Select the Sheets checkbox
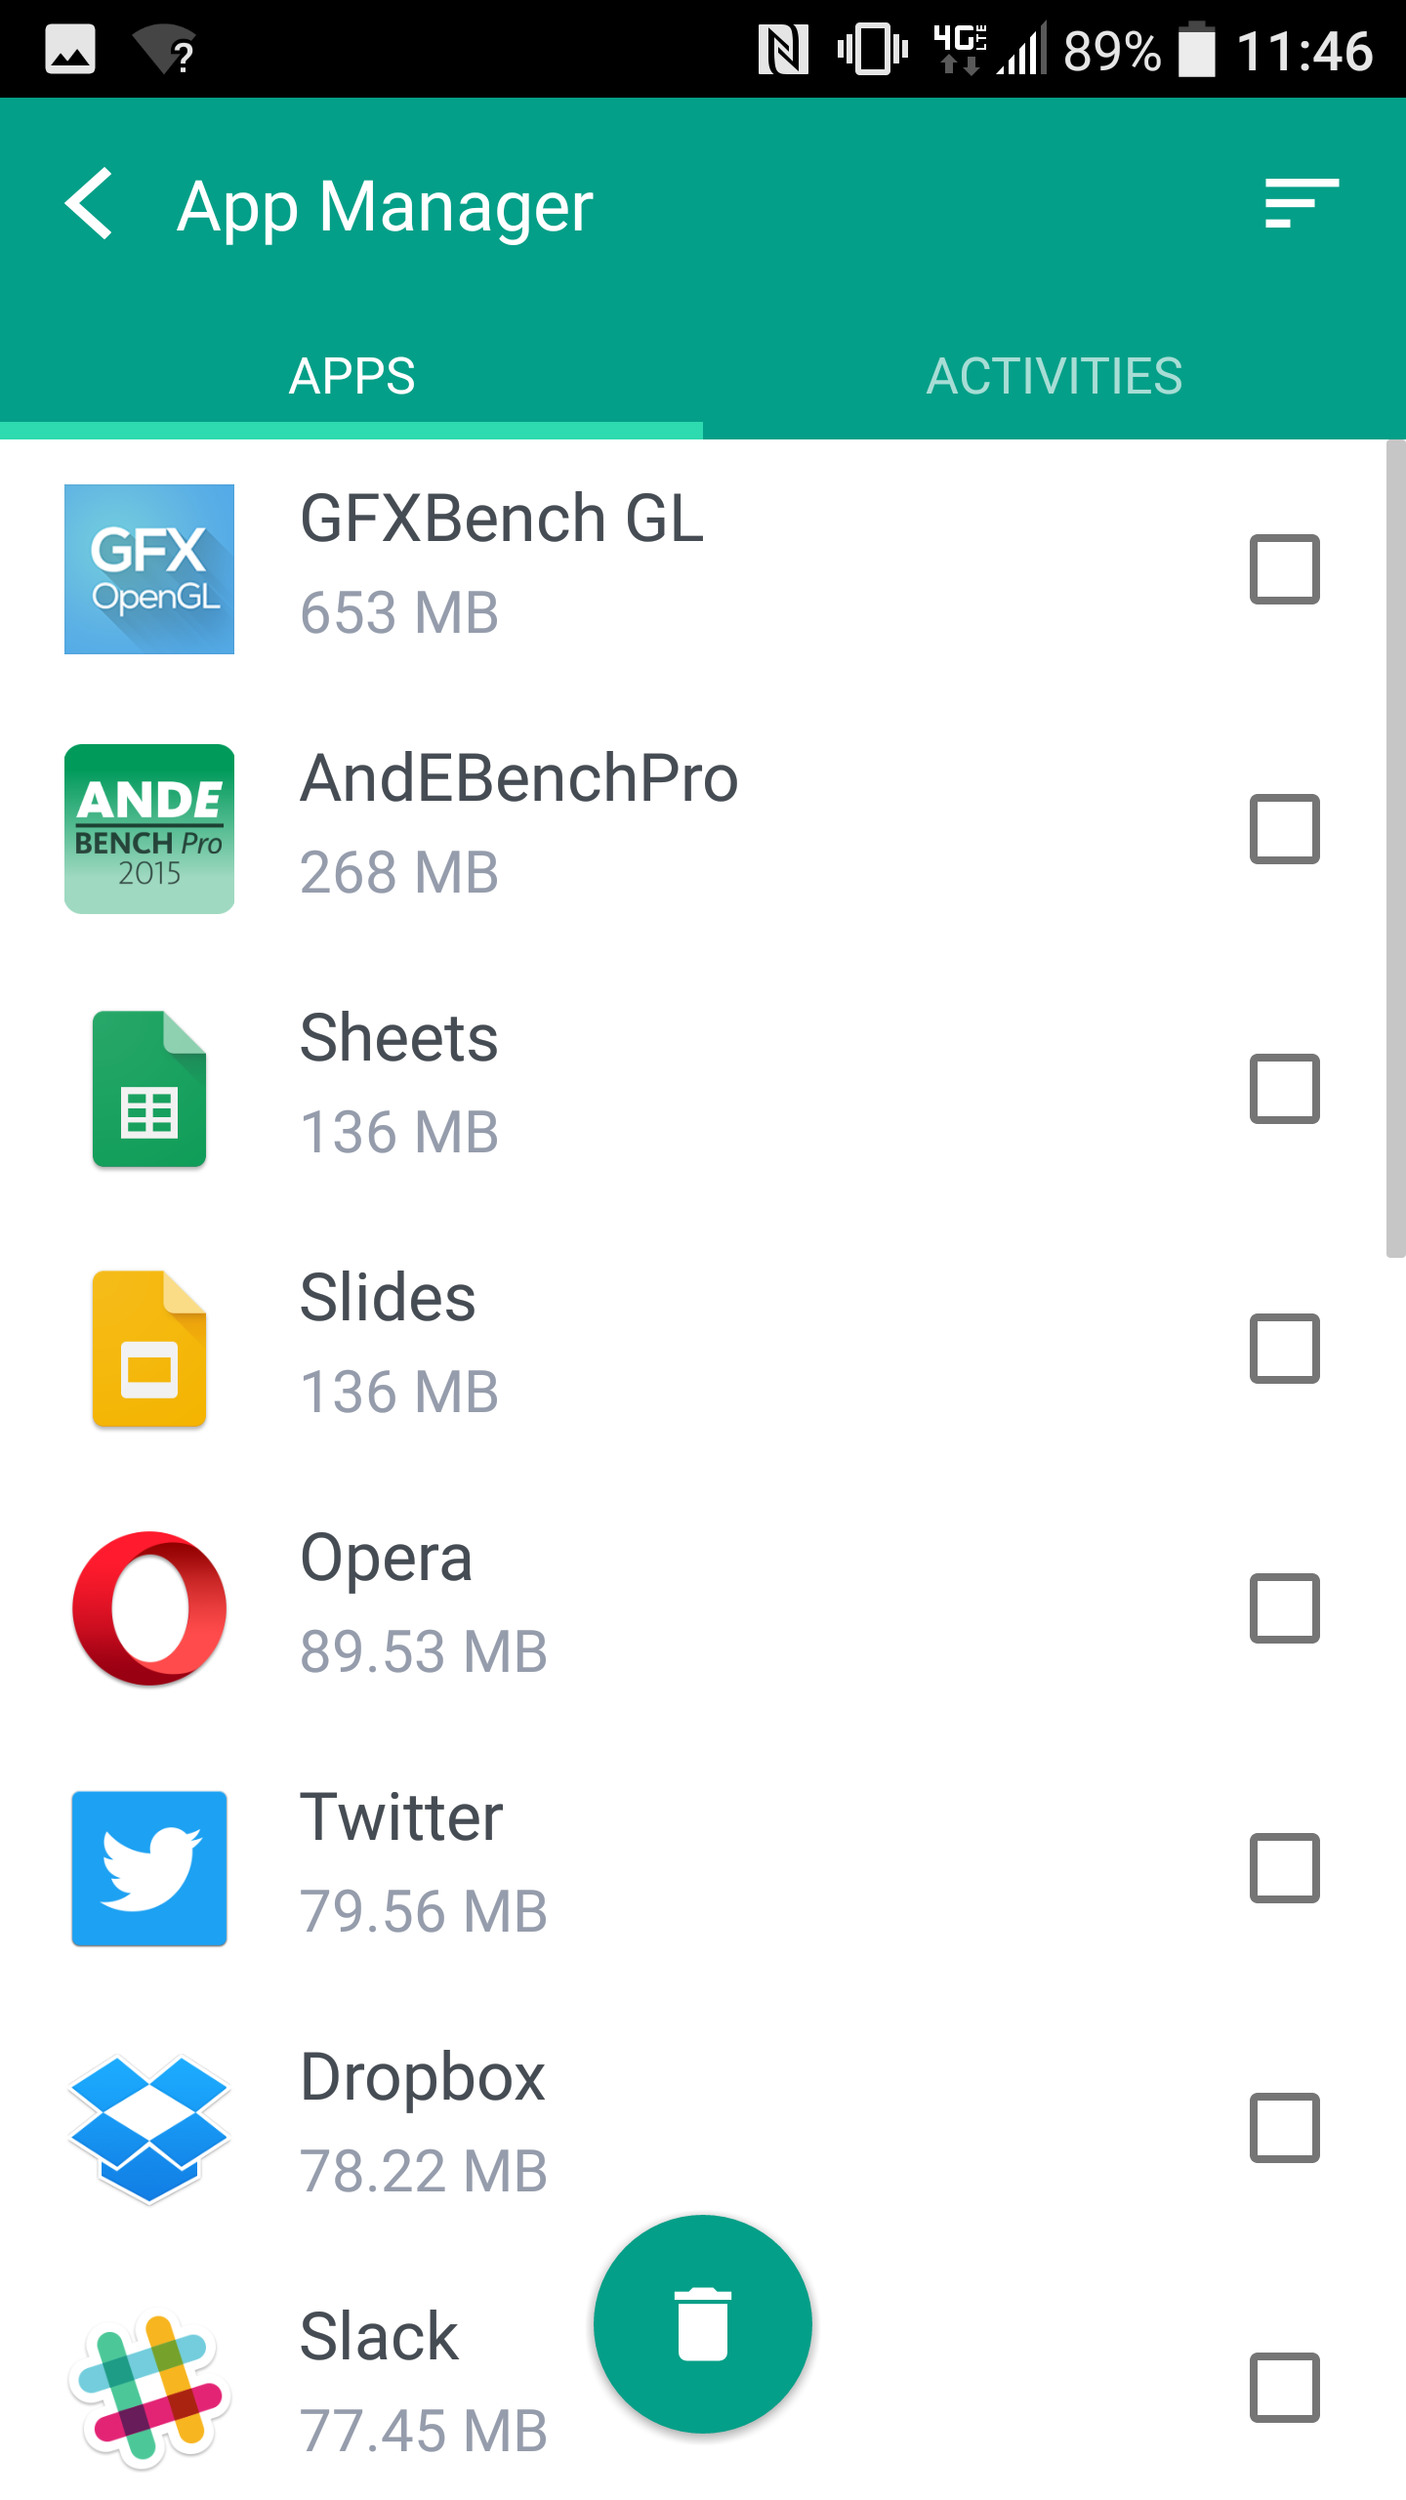Screen dimensions: 1406x2500 (x=1284, y=1088)
